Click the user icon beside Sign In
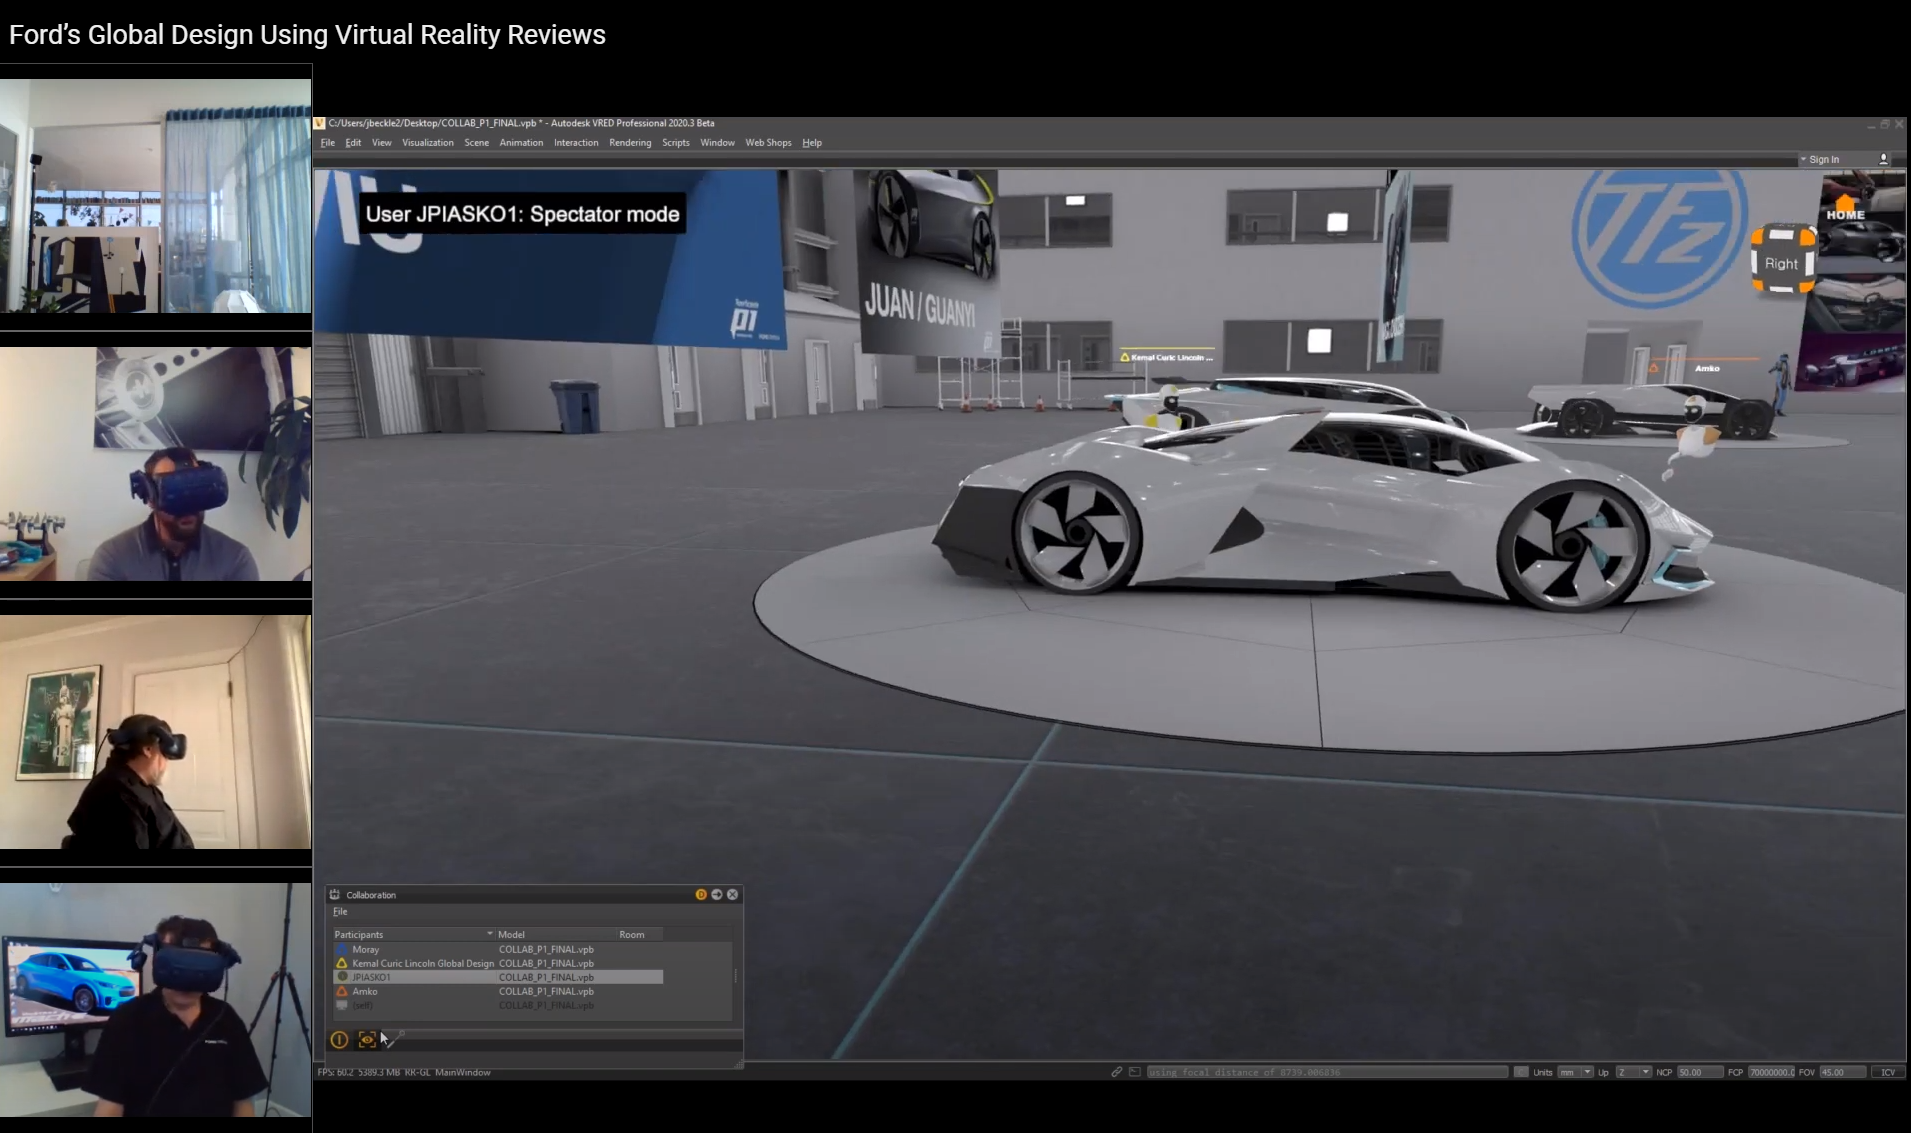Image resolution: width=1911 pixels, height=1133 pixels. point(1882,159)
